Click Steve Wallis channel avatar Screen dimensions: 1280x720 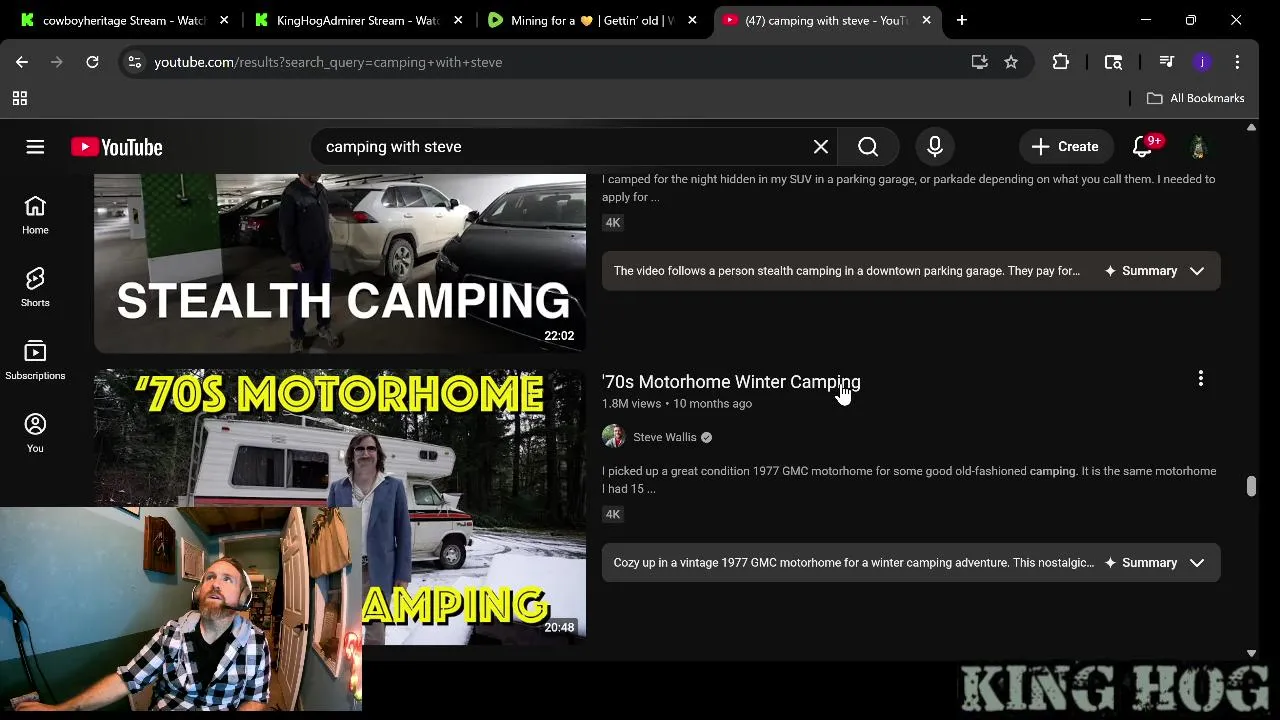(614, 437)
